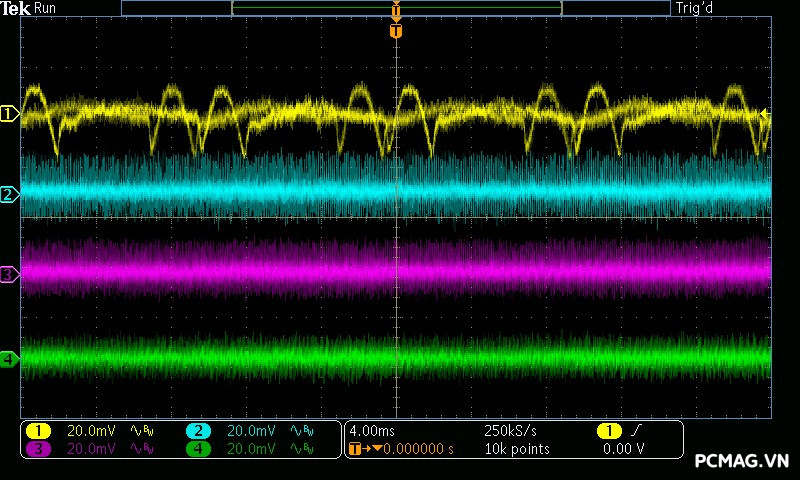This screenshot has height=480, width=800.
Task: Click the 250kS/s sample rate readout
Action: tap(510, 431)
